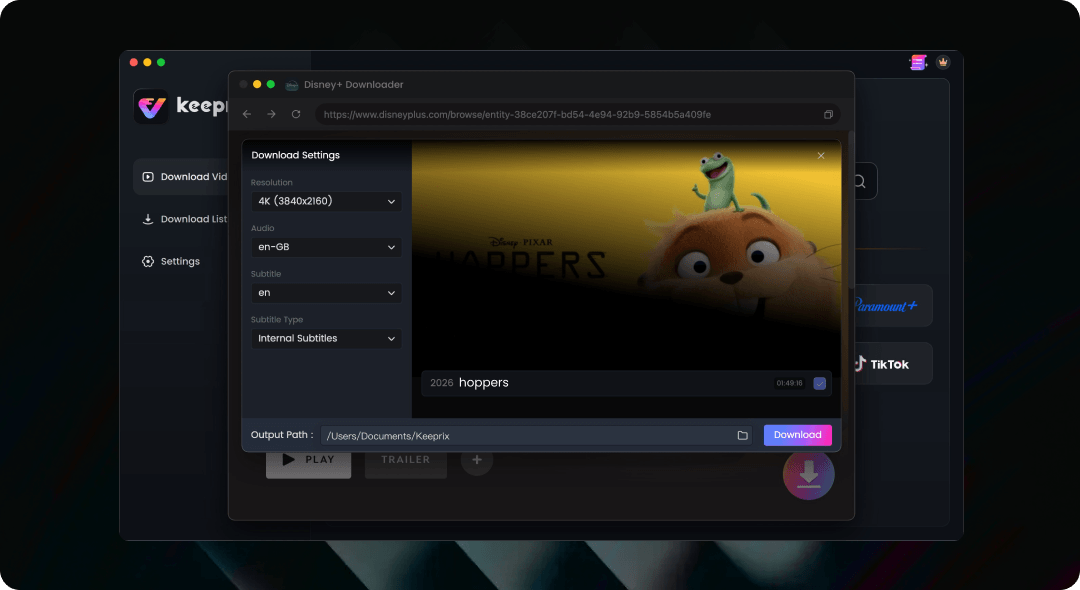The width and height of the screenshot is (1080, 590).
Task: Click the browser back arrow
Action: point(247,114)
